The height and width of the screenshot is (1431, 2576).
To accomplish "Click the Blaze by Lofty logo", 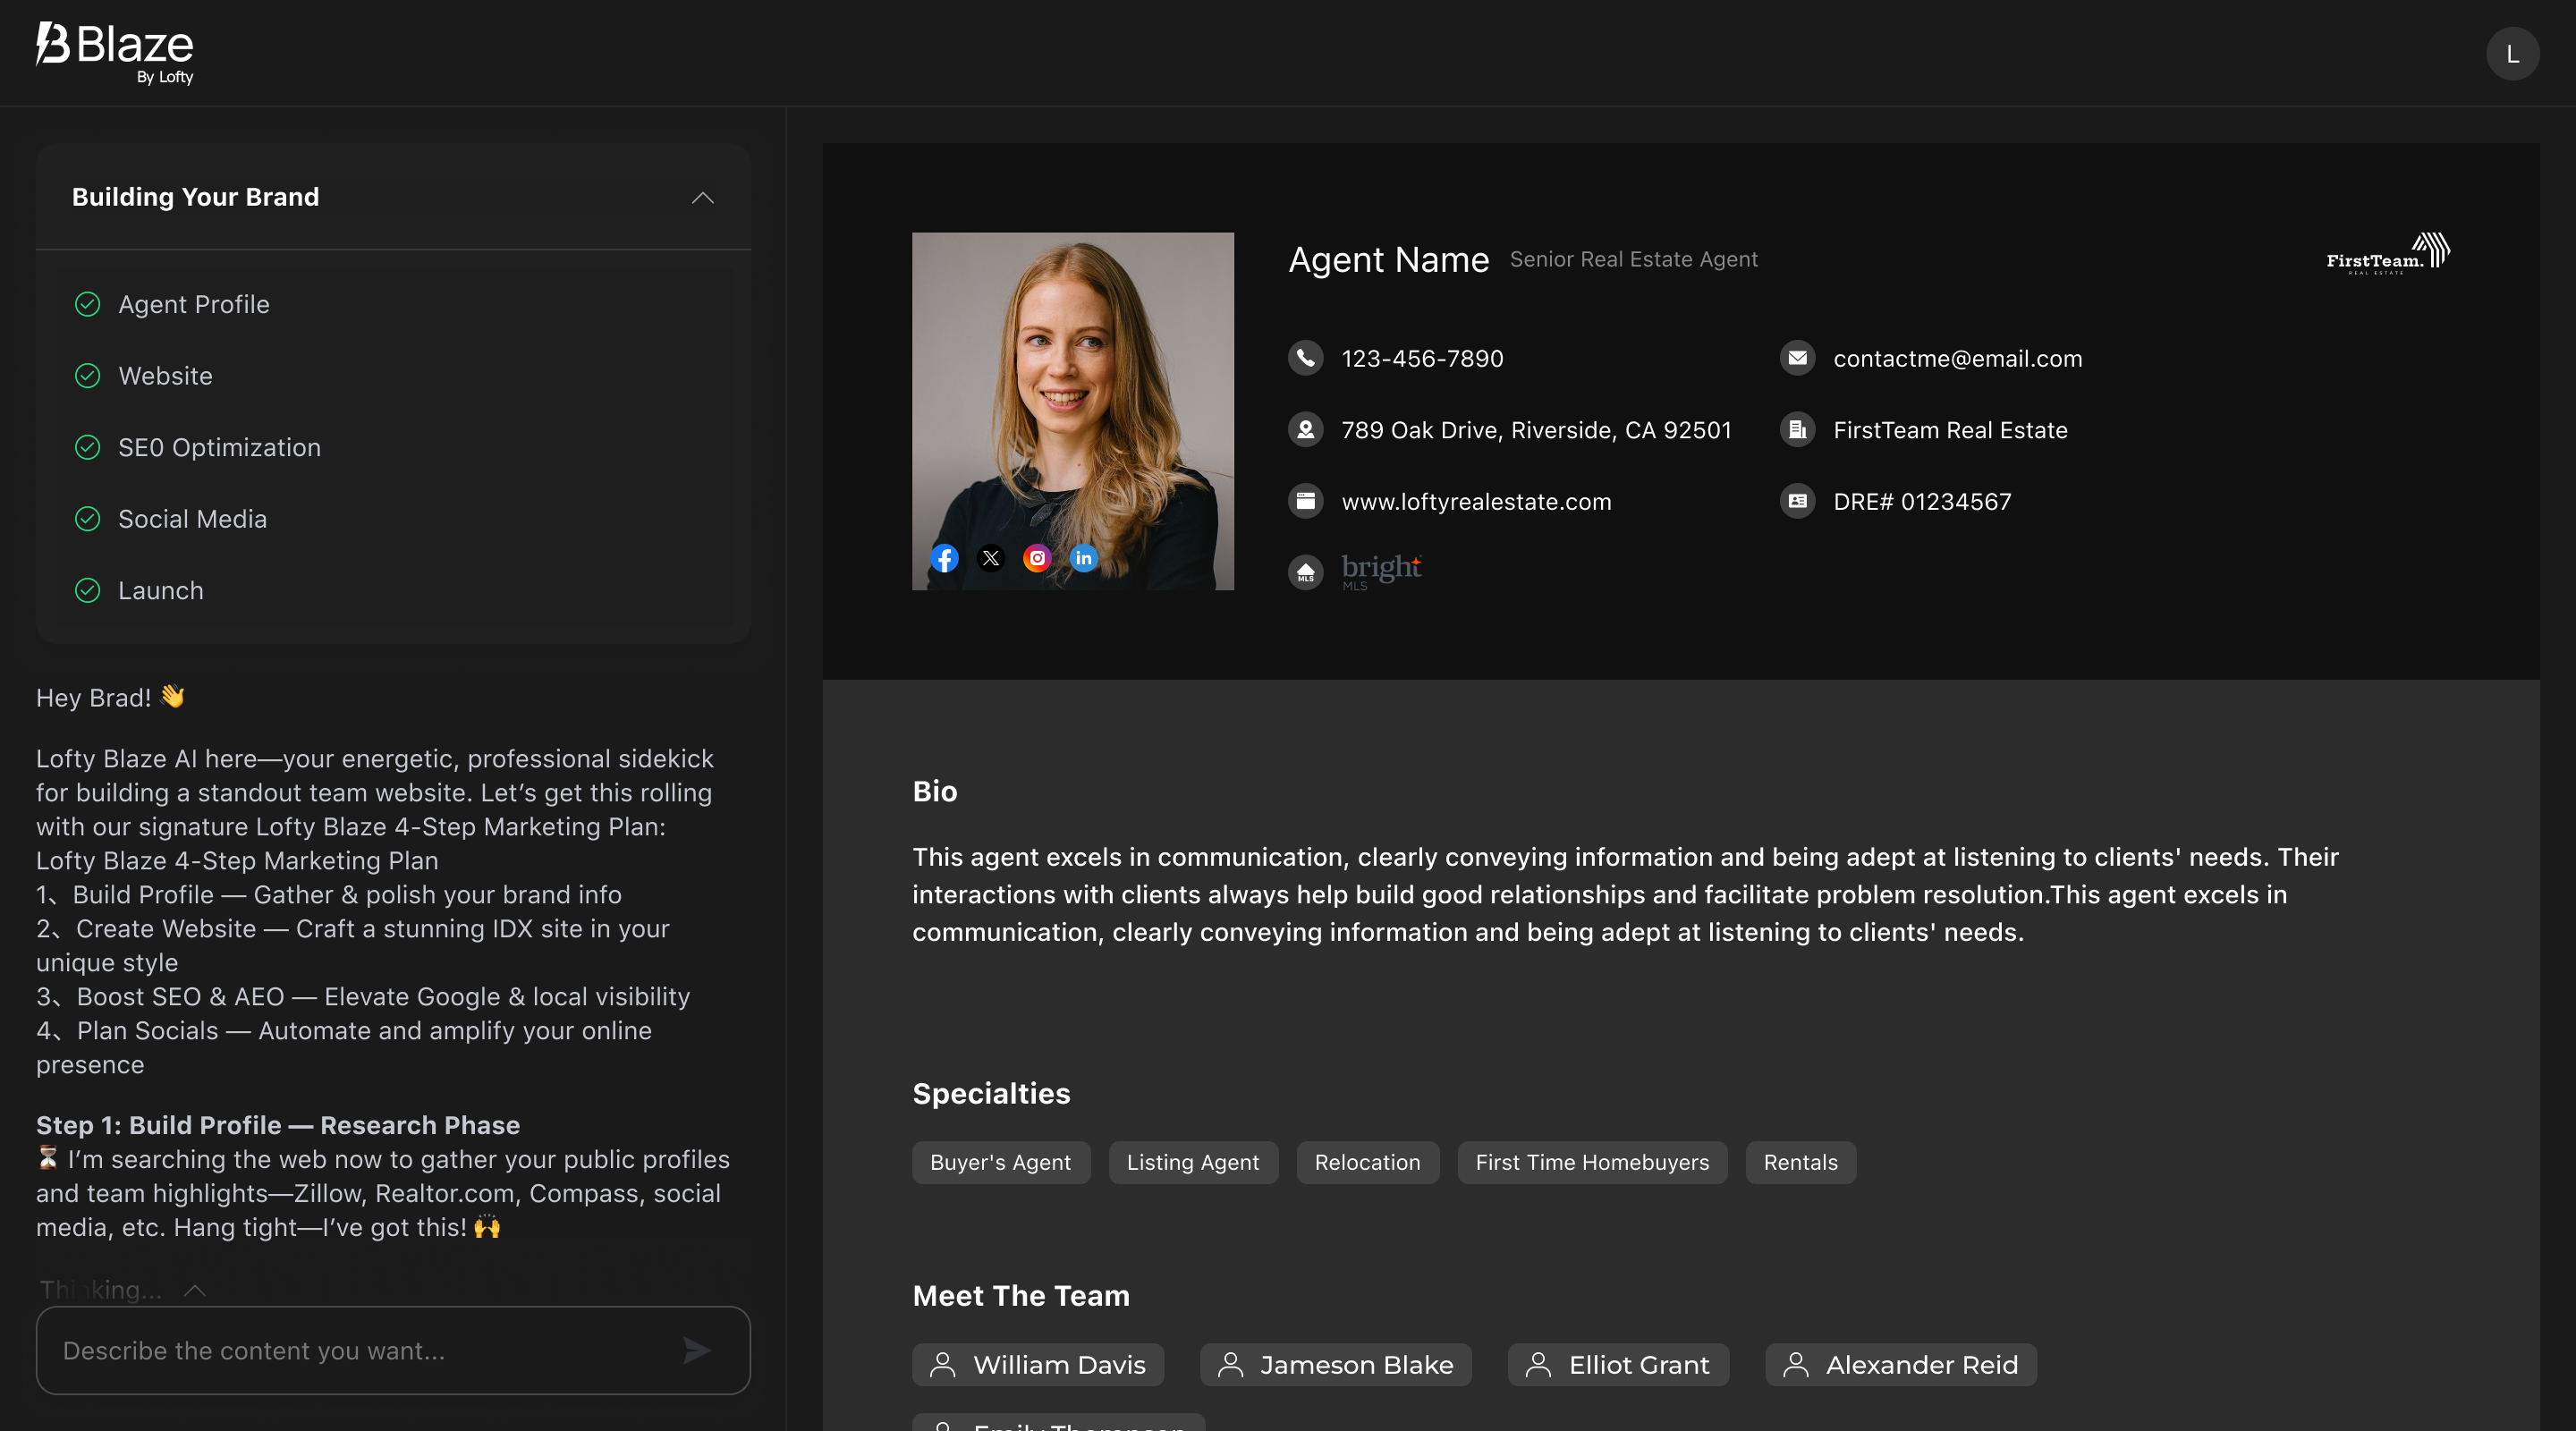I will (x=115, y=52).
